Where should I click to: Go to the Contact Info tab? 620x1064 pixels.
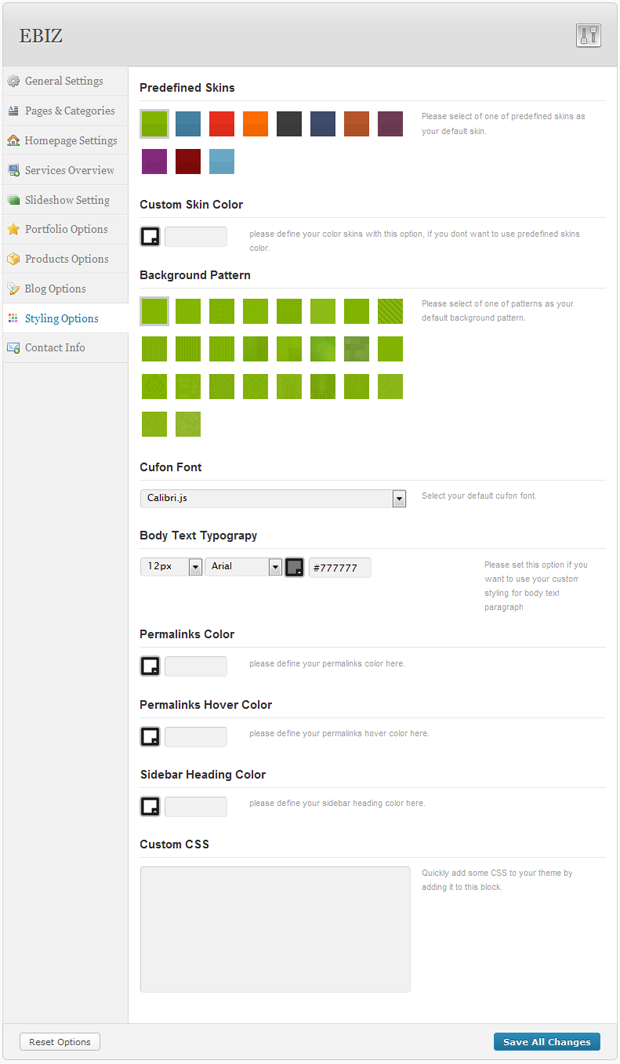pos(54,348)
